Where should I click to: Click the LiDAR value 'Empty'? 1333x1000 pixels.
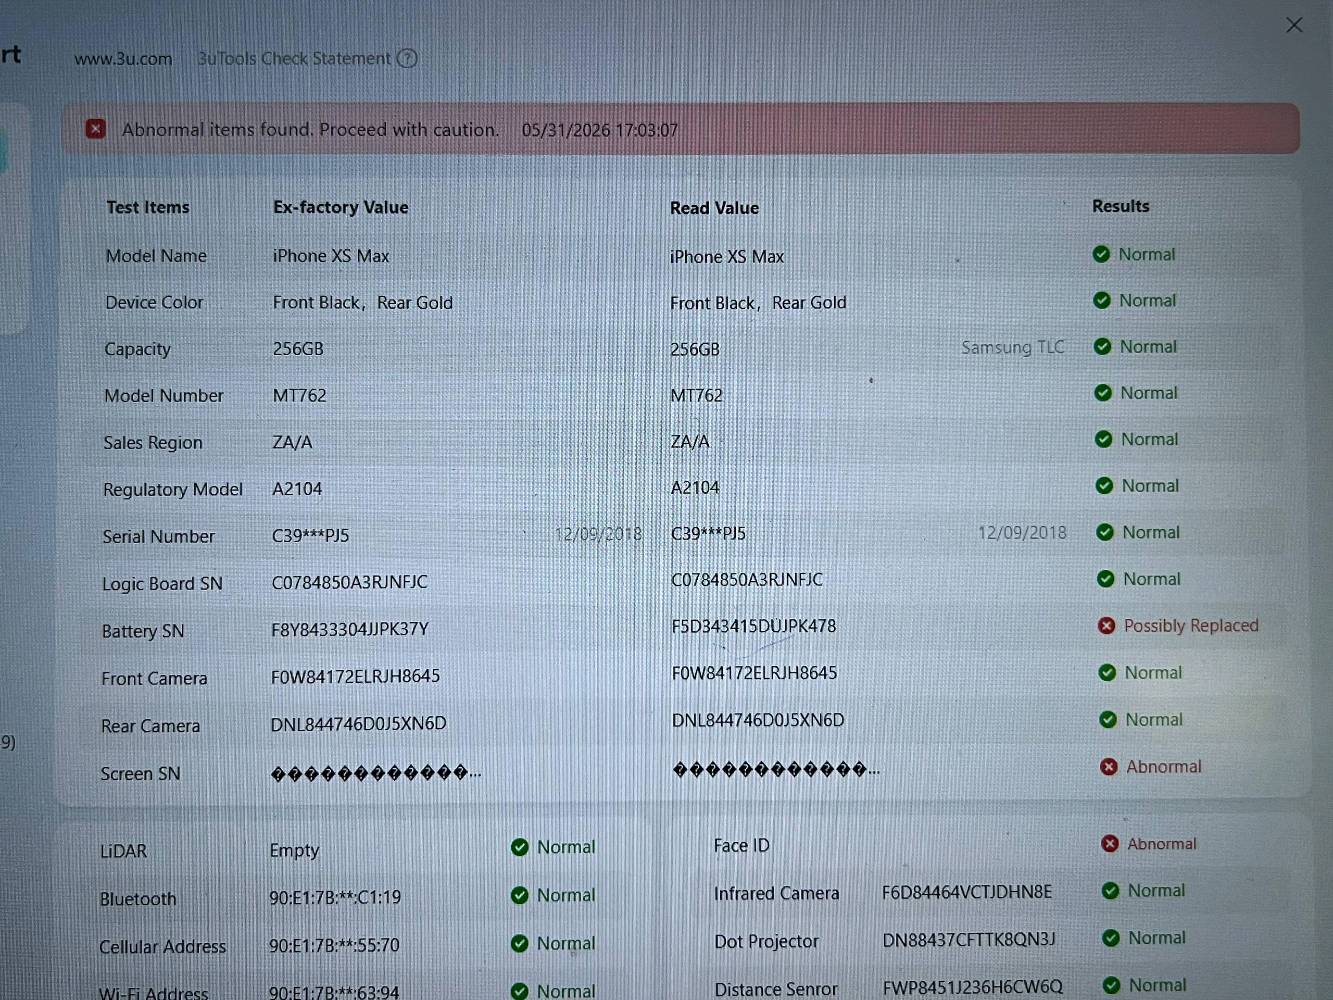295,850
